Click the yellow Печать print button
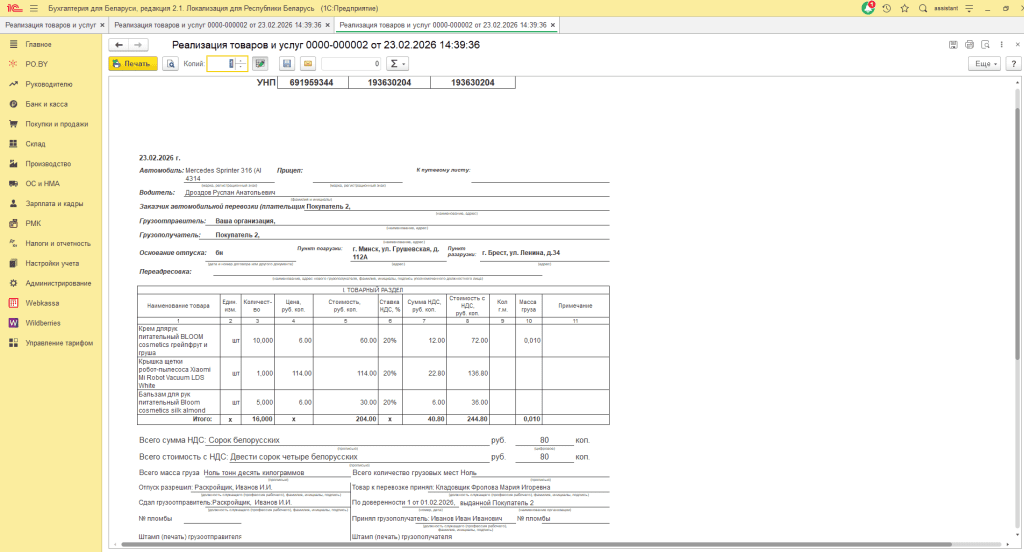The image size is (1024, 552). [x=133, y=63]
